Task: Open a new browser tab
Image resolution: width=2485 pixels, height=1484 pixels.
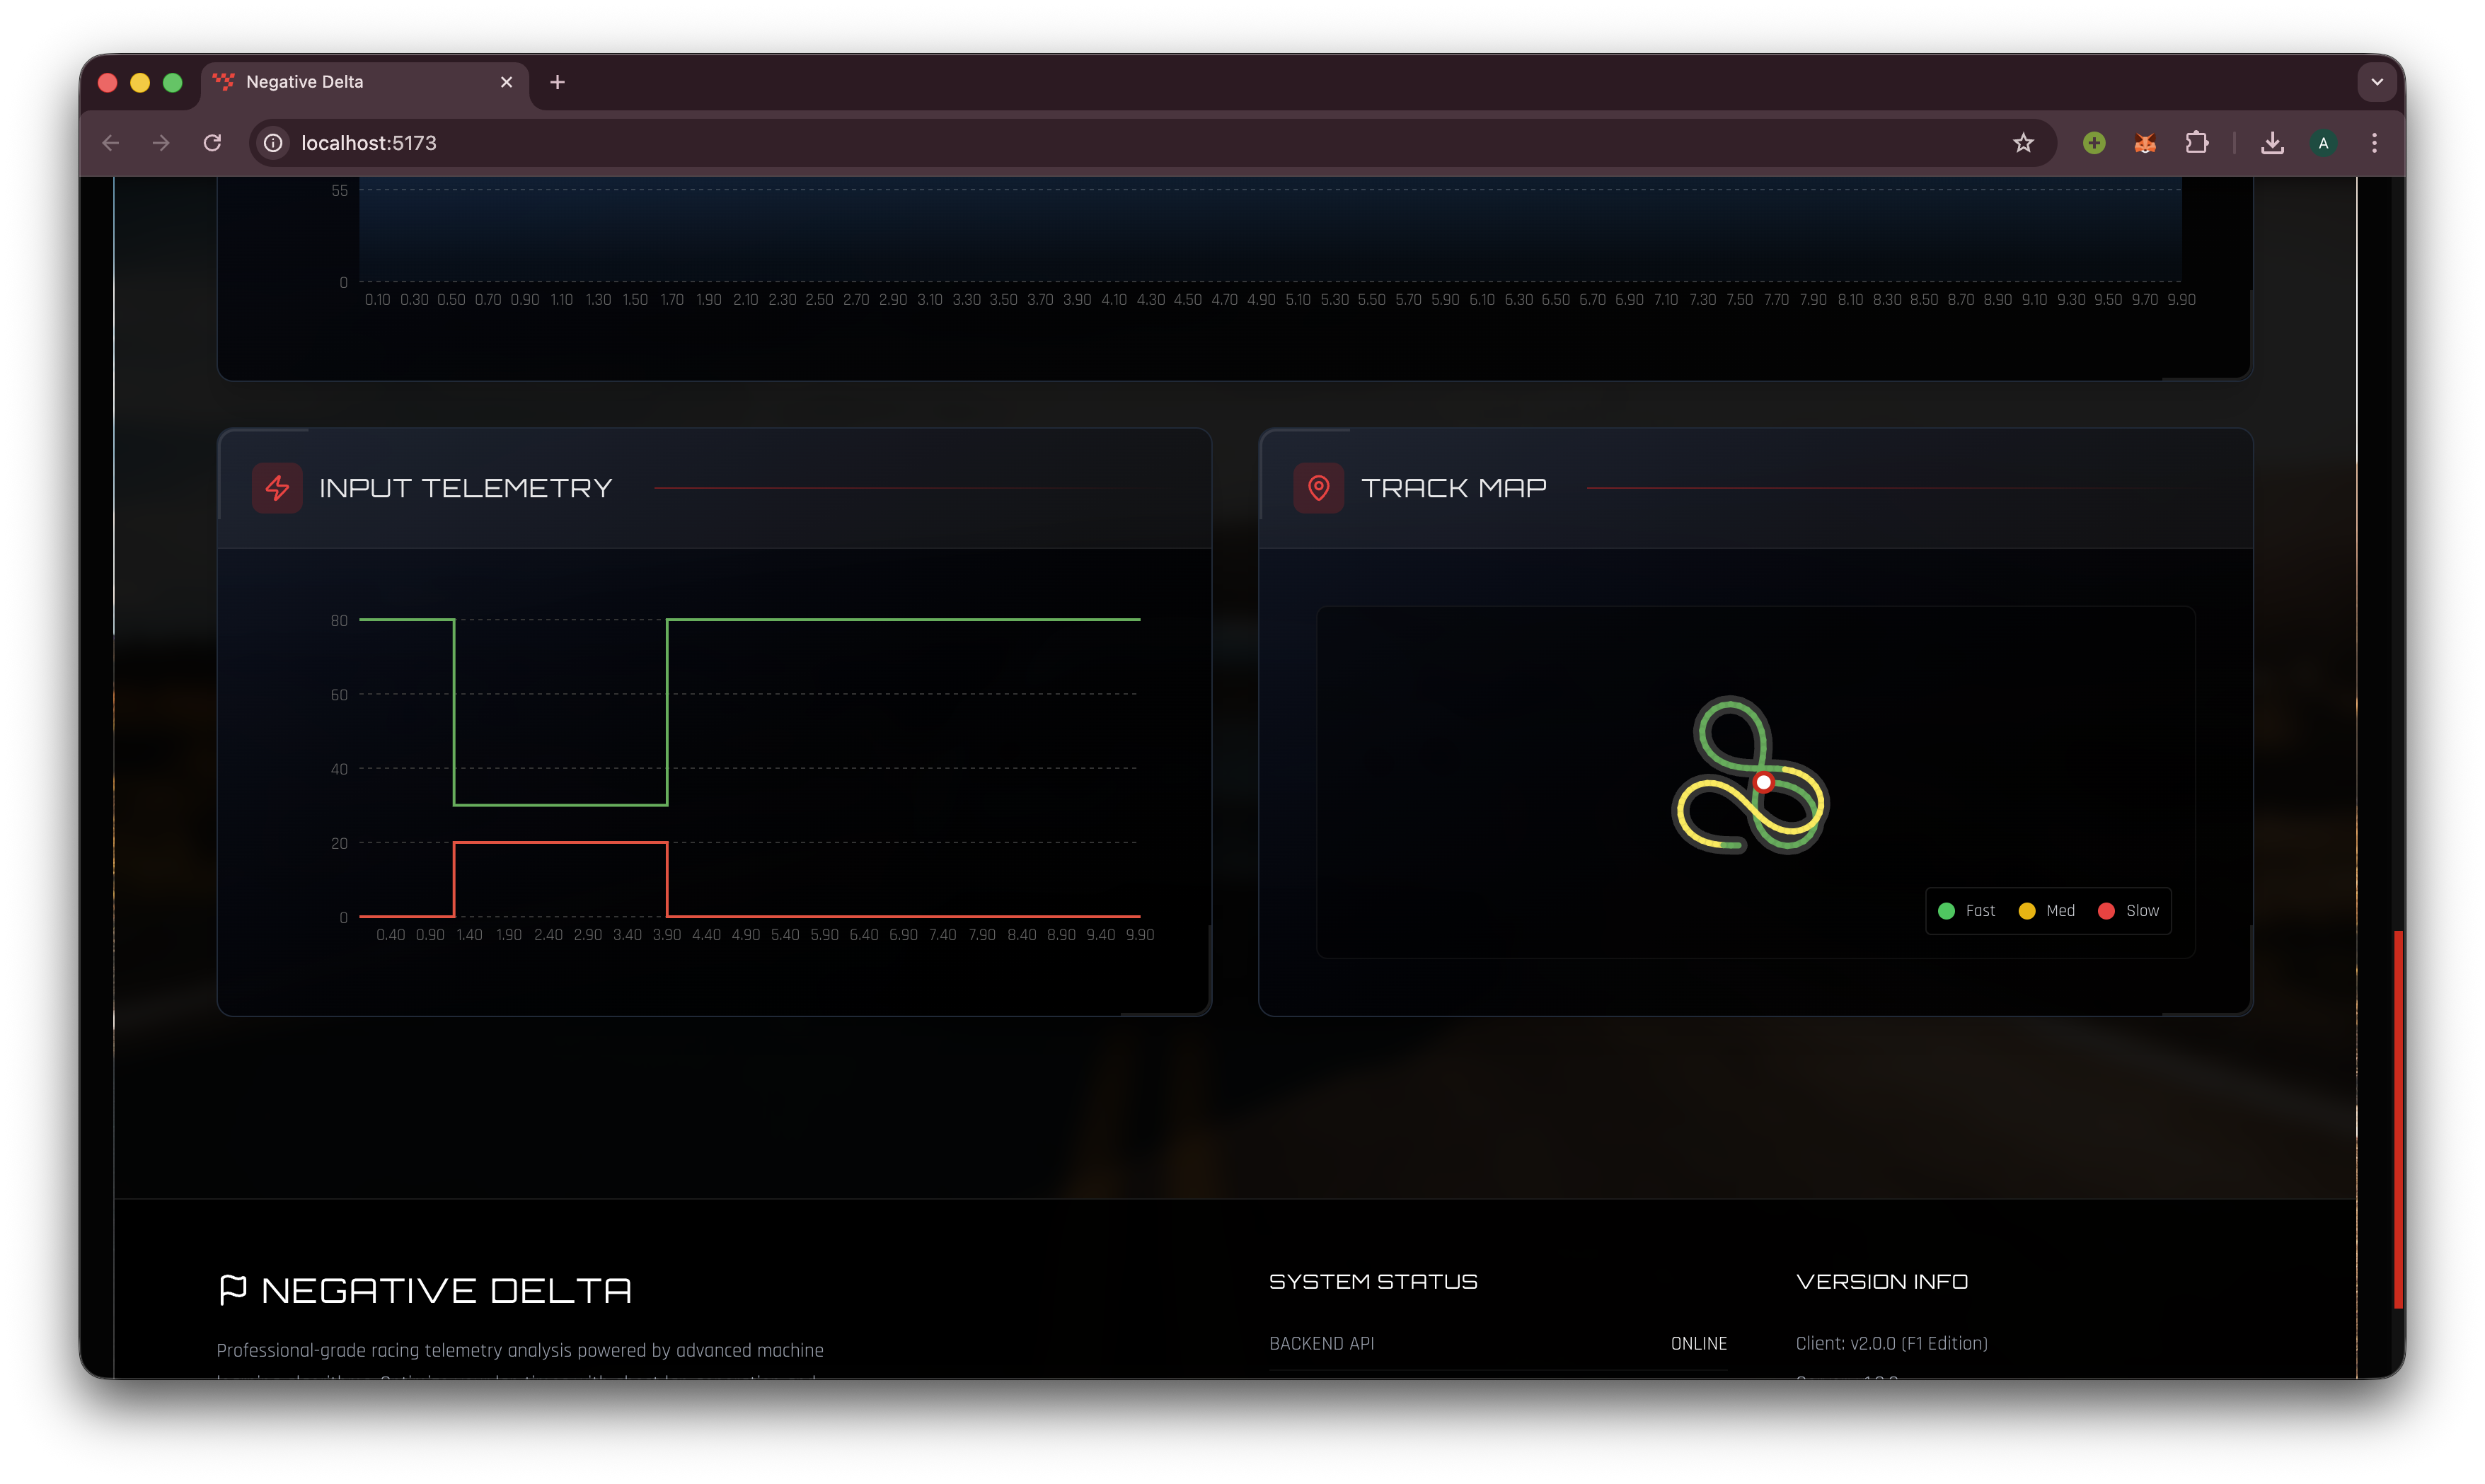Action: click(557, 82)
